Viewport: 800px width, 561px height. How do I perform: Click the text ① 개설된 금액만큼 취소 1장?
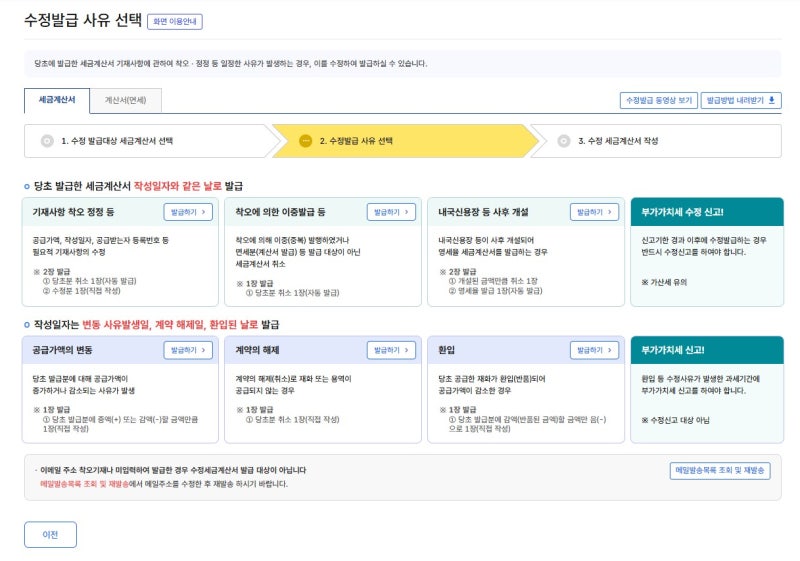coord(493,281)
